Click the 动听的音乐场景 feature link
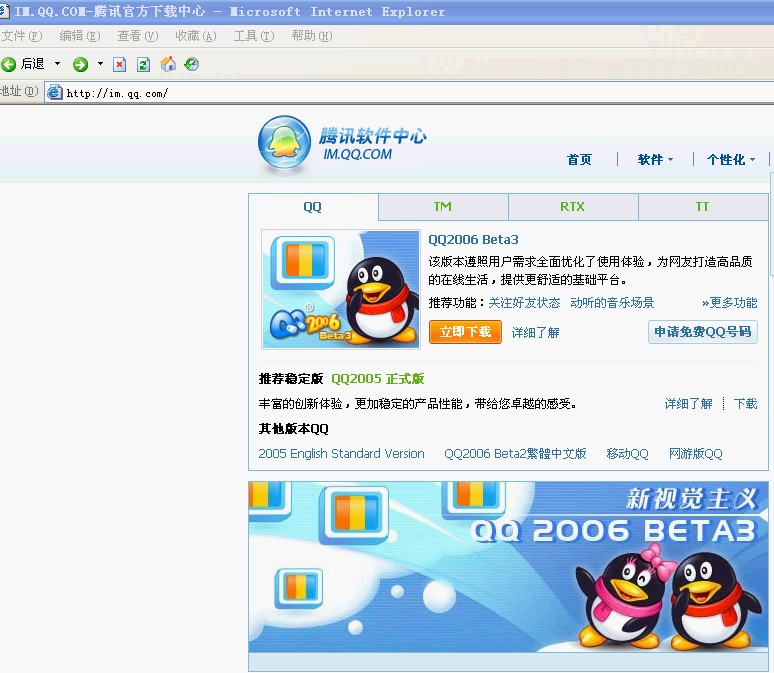This screenshot has width=774, height=673. 612,303
